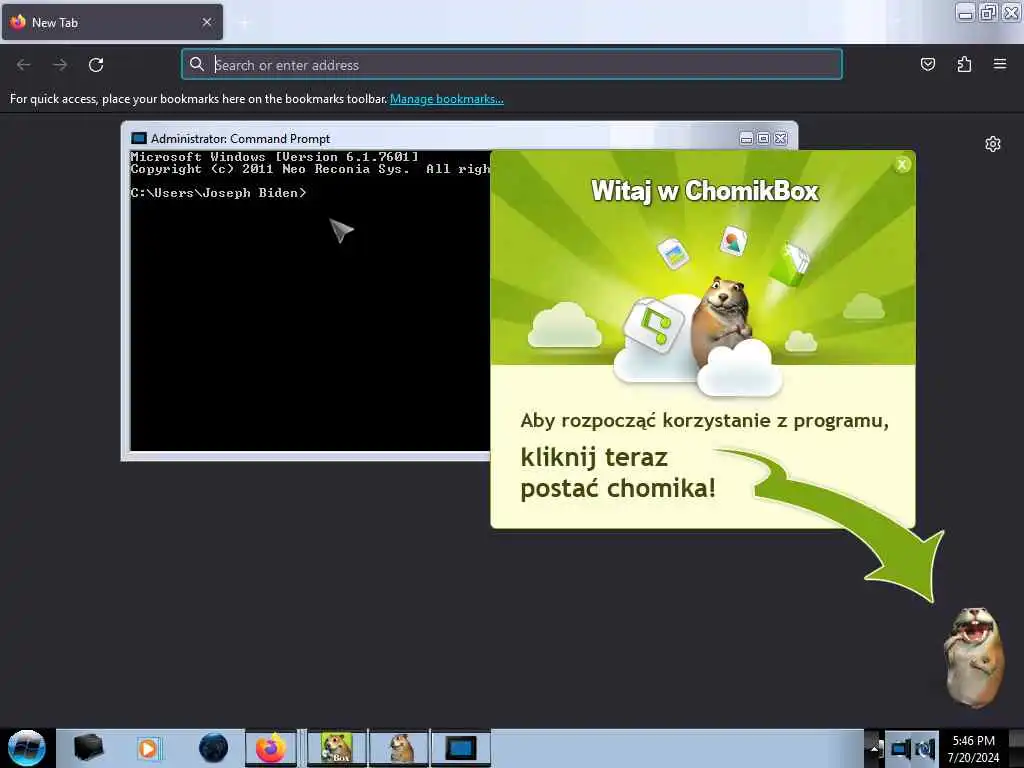Focus the Search or enter address field
Viewport: 1024px width, 768px height.
(511, 65)
